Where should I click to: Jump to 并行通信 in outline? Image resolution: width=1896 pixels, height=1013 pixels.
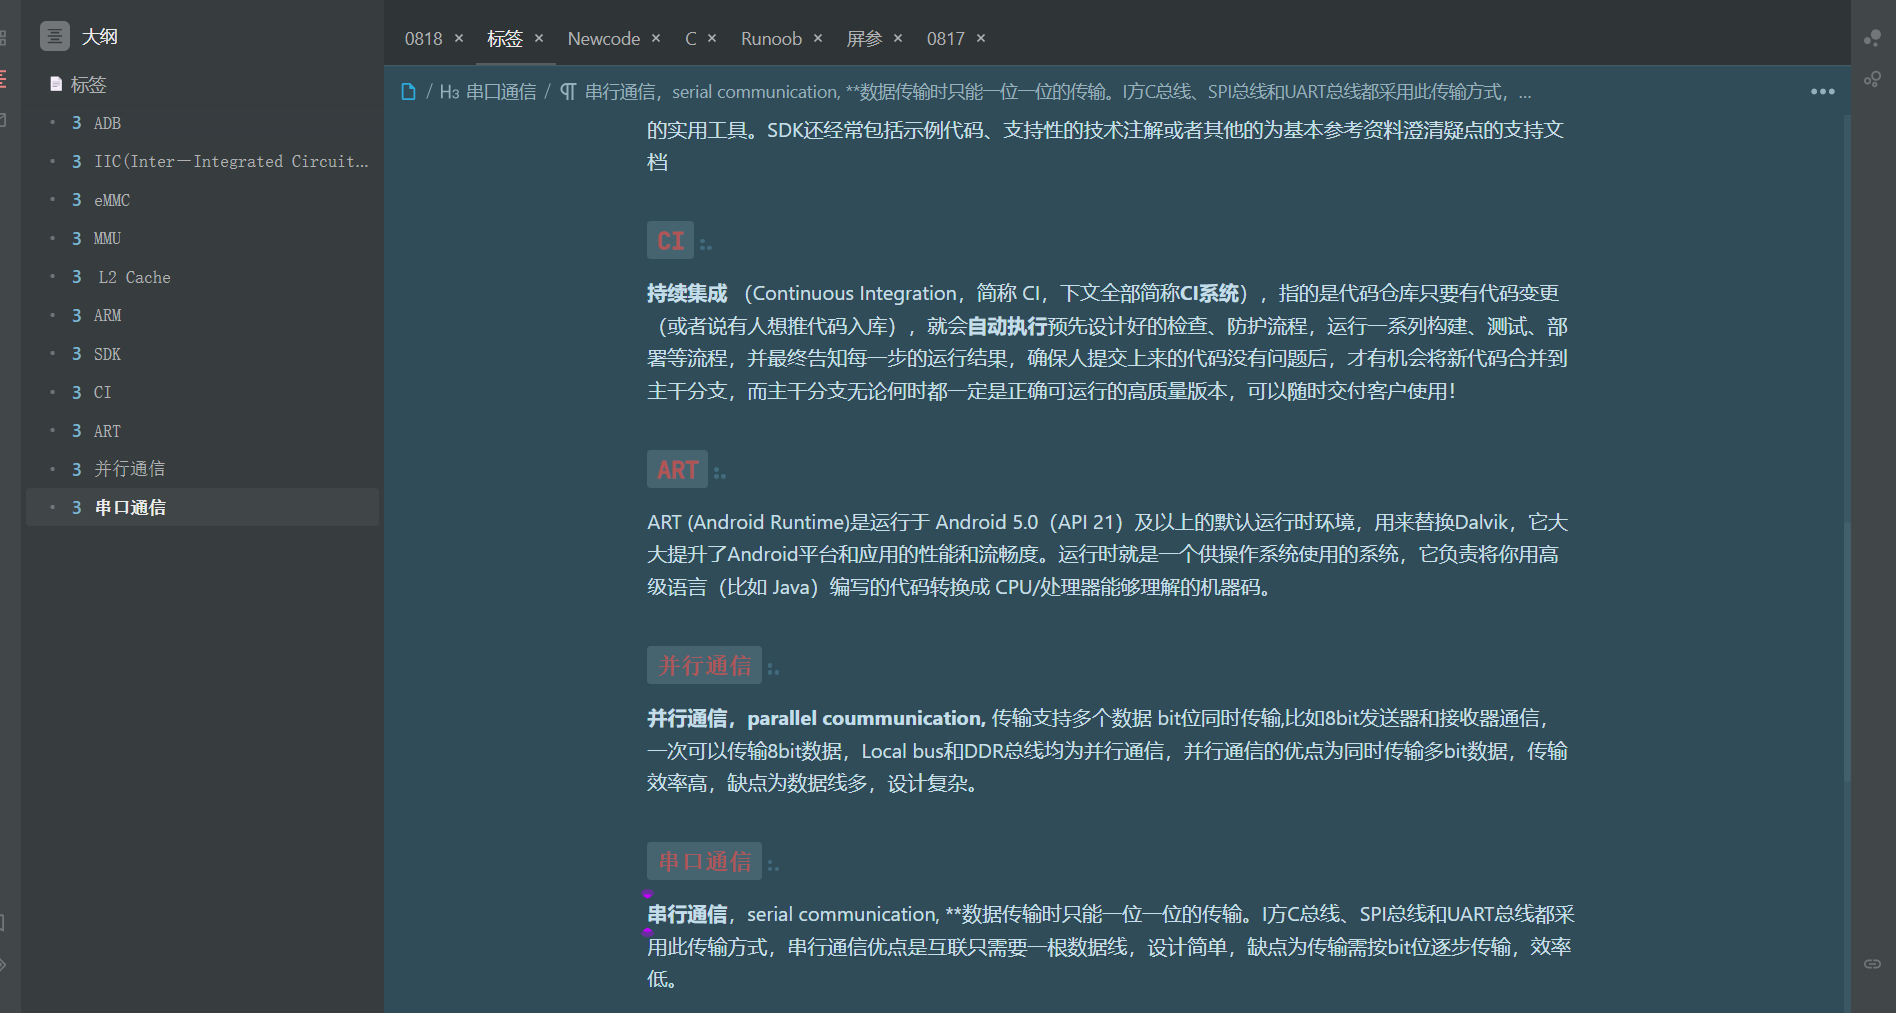tap(129, 469)
